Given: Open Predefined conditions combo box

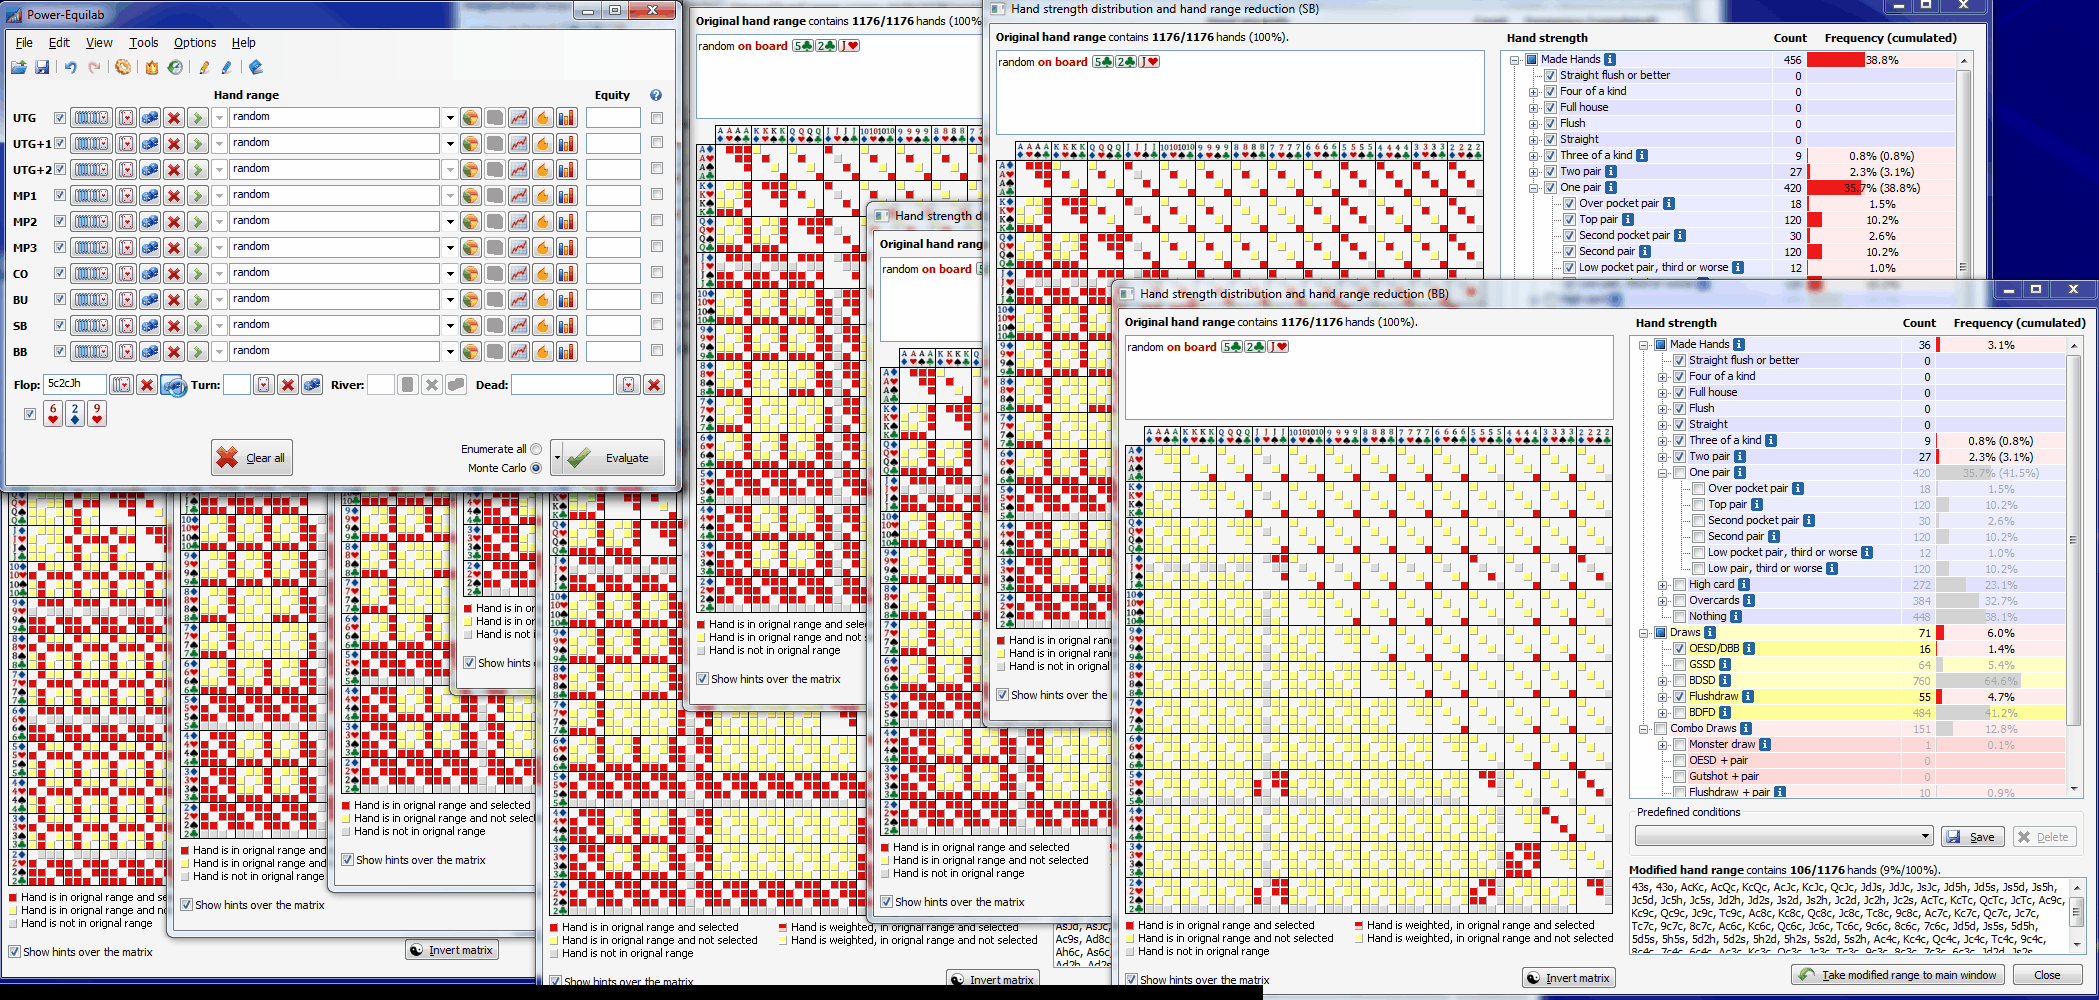Looking at the screenshot, I should coord(1783,836).
